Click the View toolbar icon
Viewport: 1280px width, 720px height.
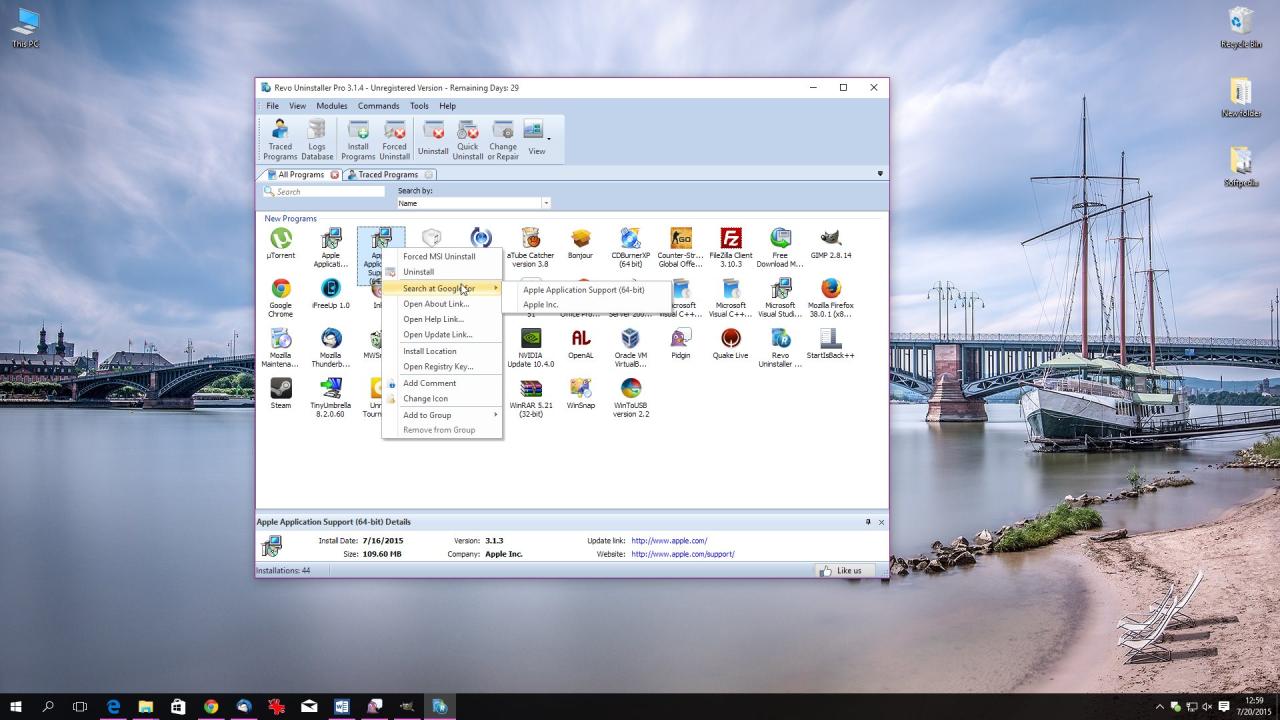click(x=534, y=139)
